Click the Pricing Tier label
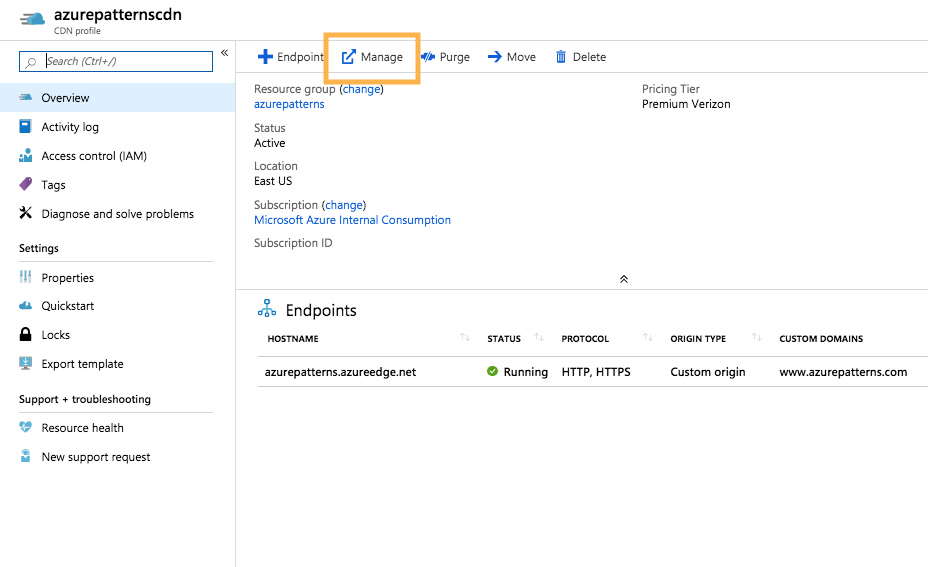The height and width of the screenshot is (567, 928). (671, 89)
